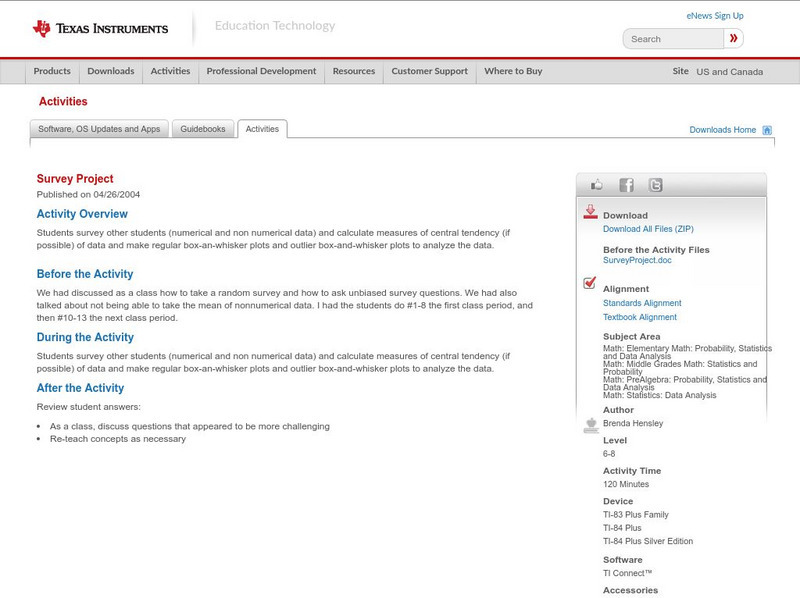The image size is (800, 598).
Task: Click the Published on 04/26/2004 text
Action: click(88, 194)
